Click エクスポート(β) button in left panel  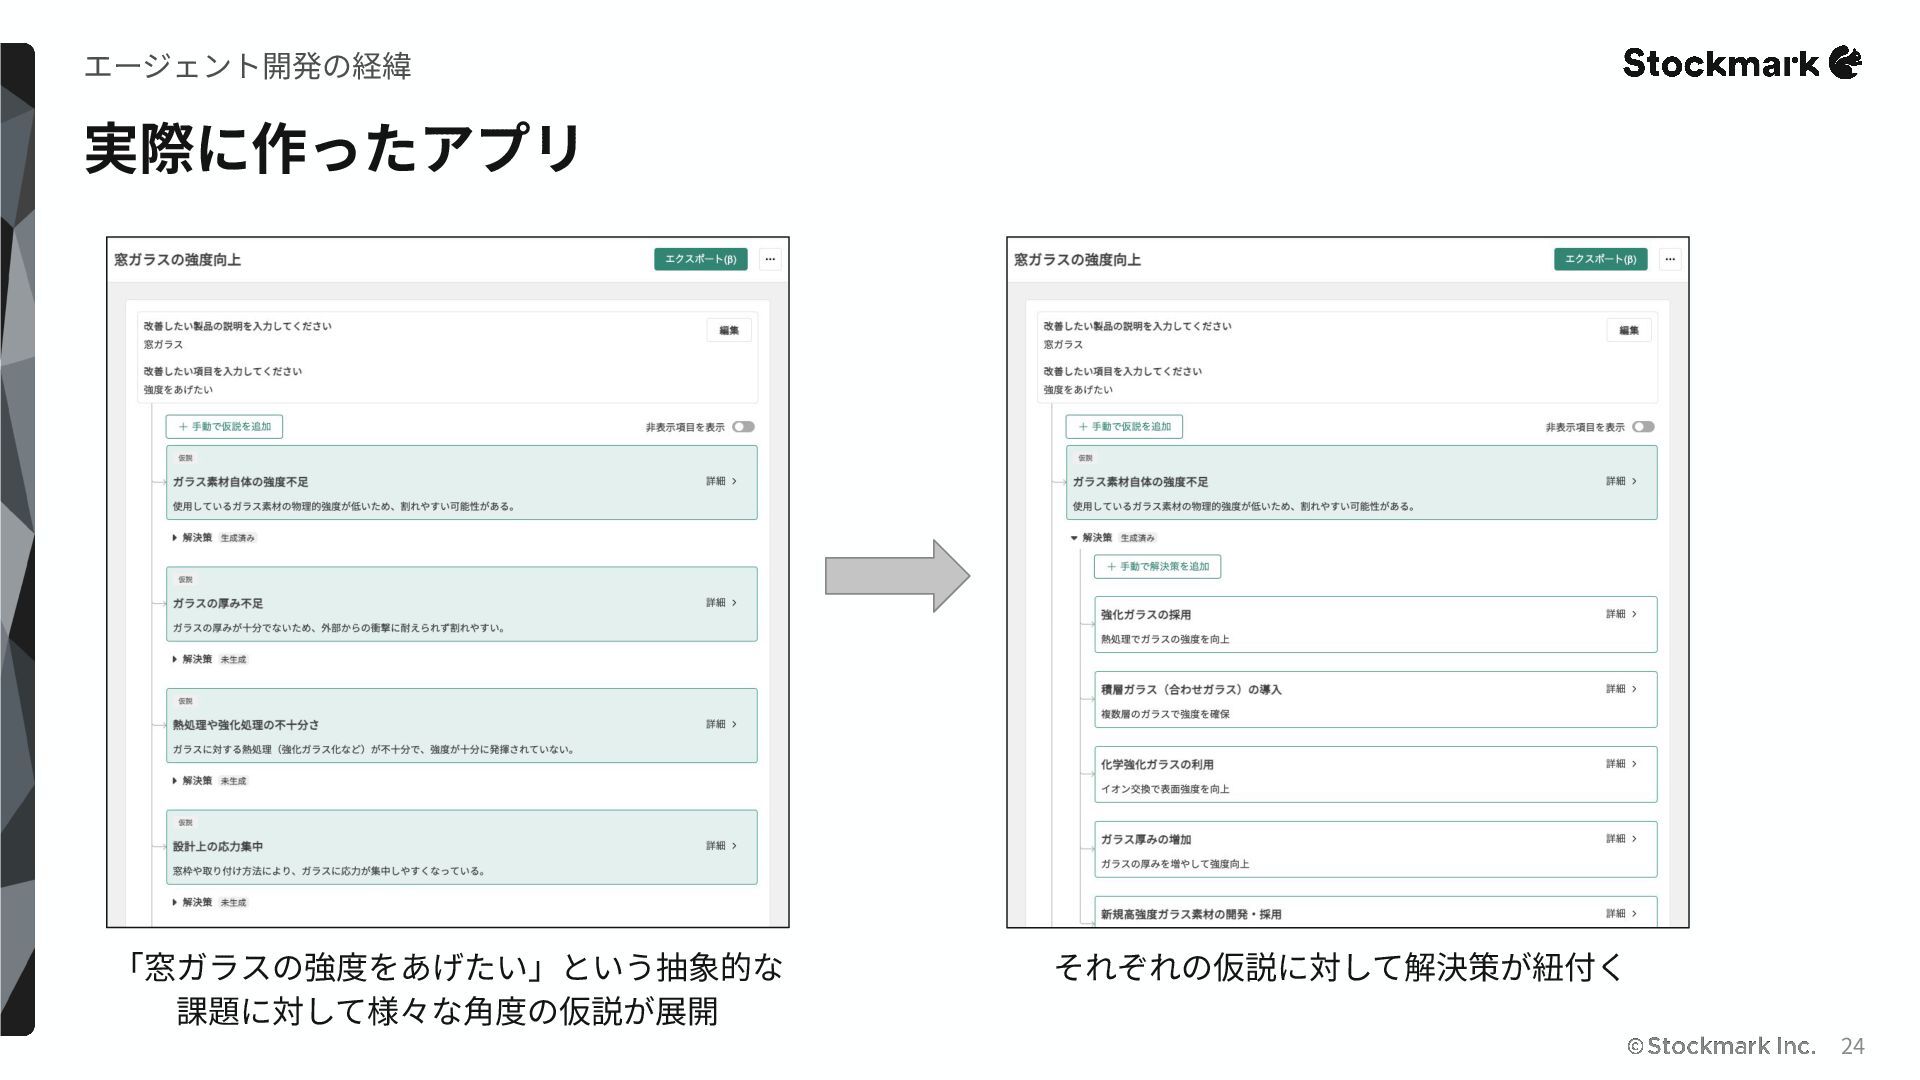pyautogui.click(x=700, y=259)
